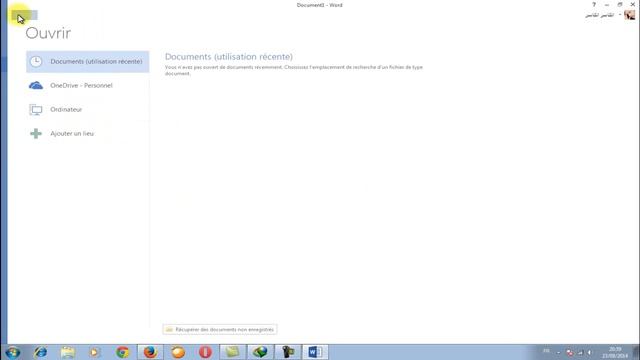The height and width of the screenshot is (360, 640).
Task: Minimize the Word window
Action: click(607, 4)
